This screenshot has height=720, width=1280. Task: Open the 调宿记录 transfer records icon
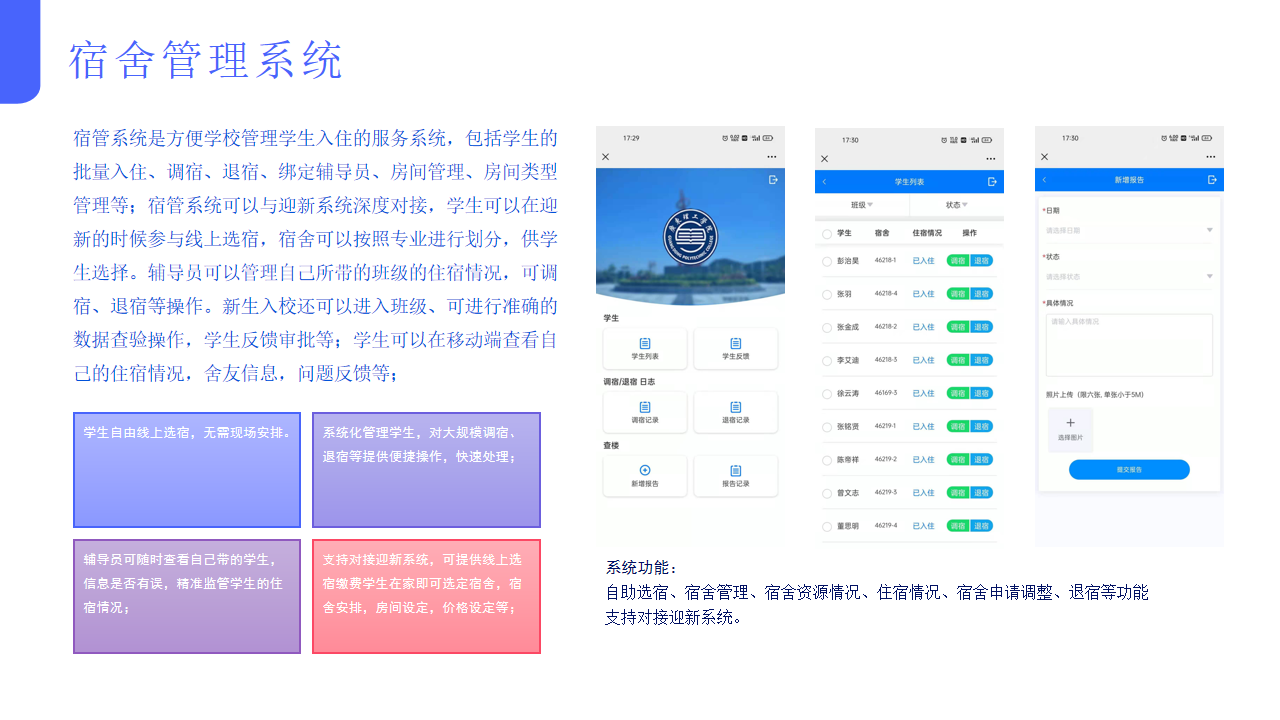coord(645,408)
